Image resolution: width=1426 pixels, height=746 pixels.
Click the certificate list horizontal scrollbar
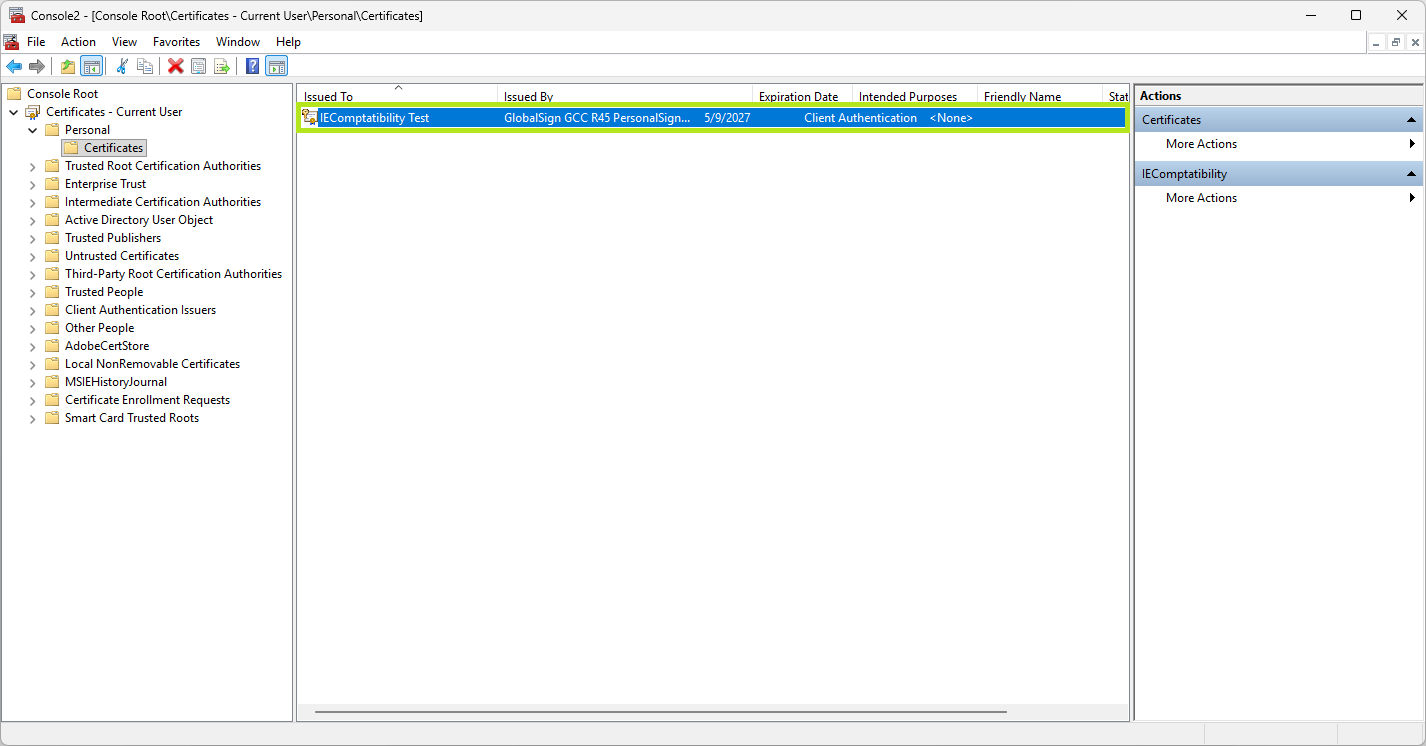(x=660, y=712)
